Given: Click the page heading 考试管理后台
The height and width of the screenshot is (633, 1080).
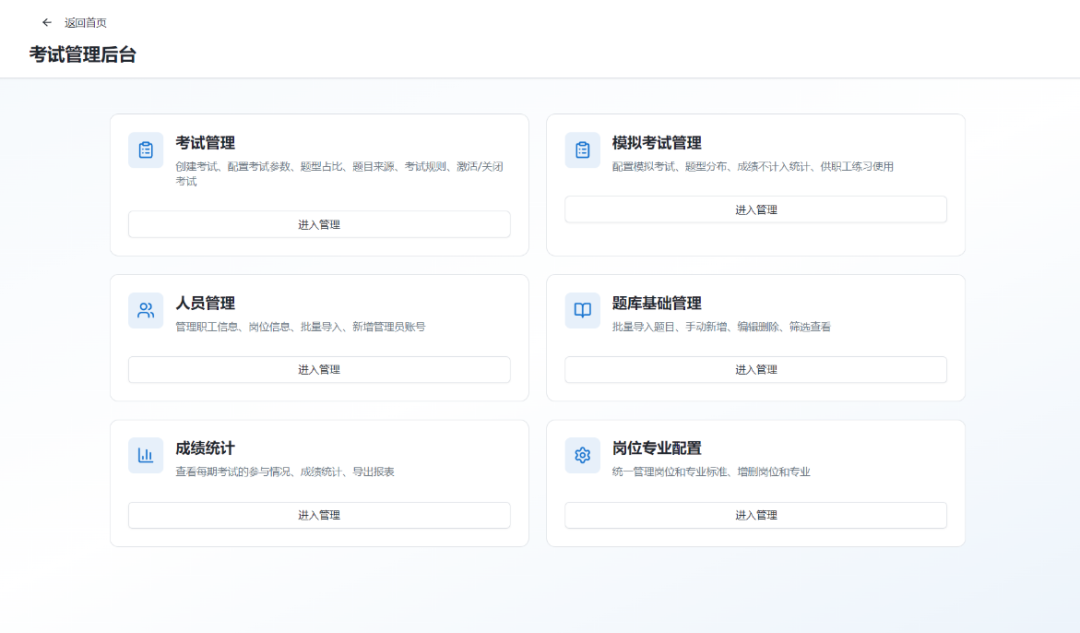Looking at the screenshot, I should click(83, 54).
